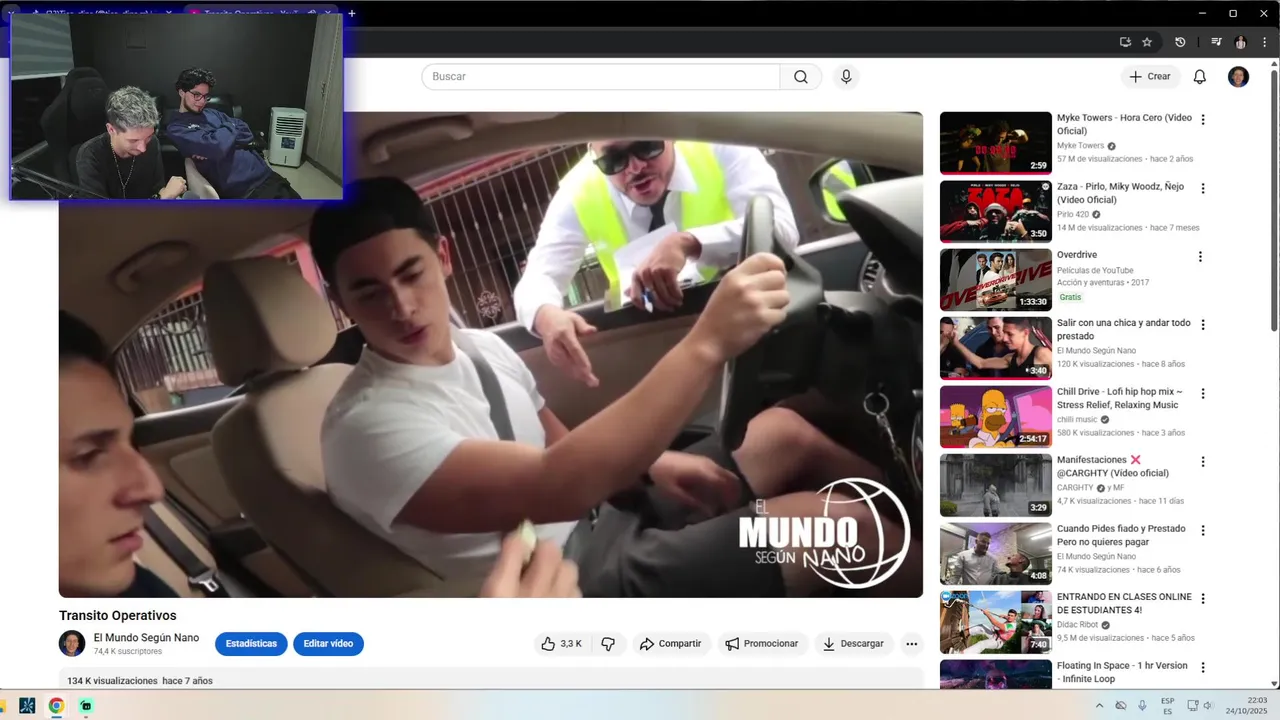Click 134 K visualizaciones description text
The height and width of the screenshot is (720, 1280).
(112, 681)
